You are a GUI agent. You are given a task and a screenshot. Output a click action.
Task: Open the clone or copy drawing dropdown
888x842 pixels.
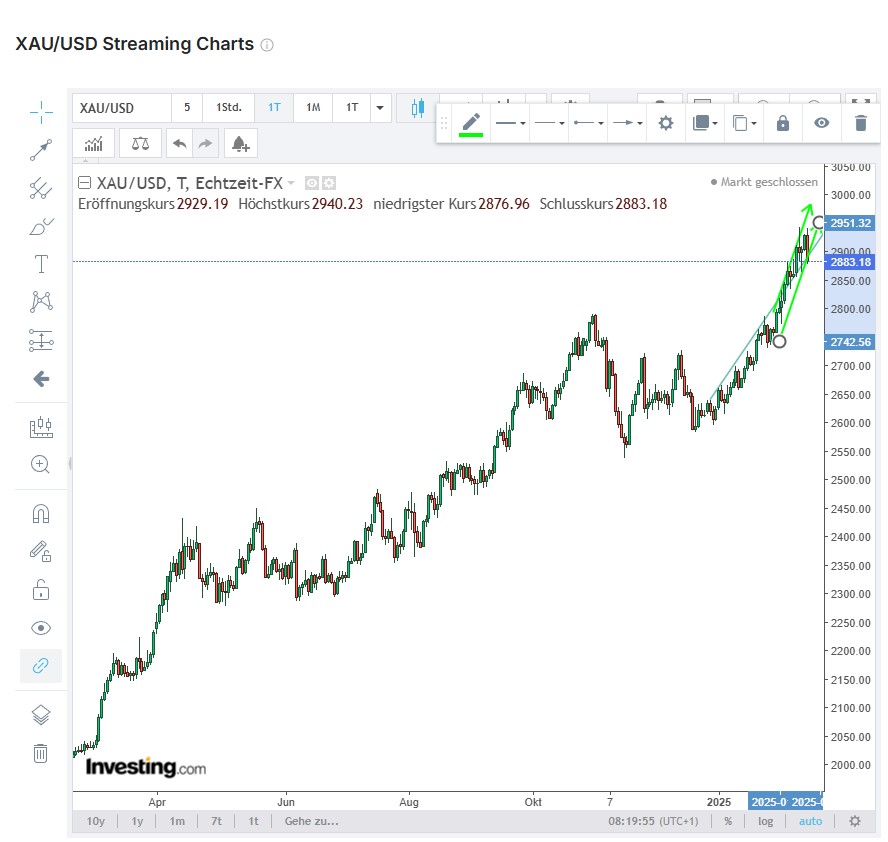[x=744, y=123]
